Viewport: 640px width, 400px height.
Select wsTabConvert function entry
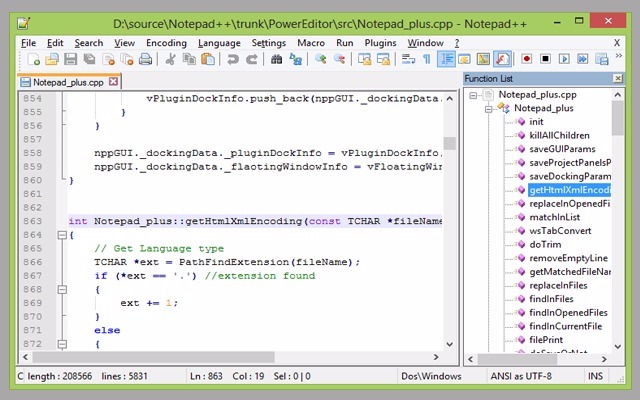(x=560, y=231)
